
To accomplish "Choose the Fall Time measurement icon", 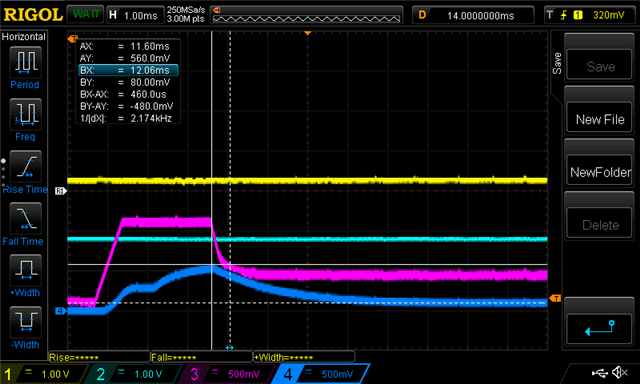I will tap(25, 218).
